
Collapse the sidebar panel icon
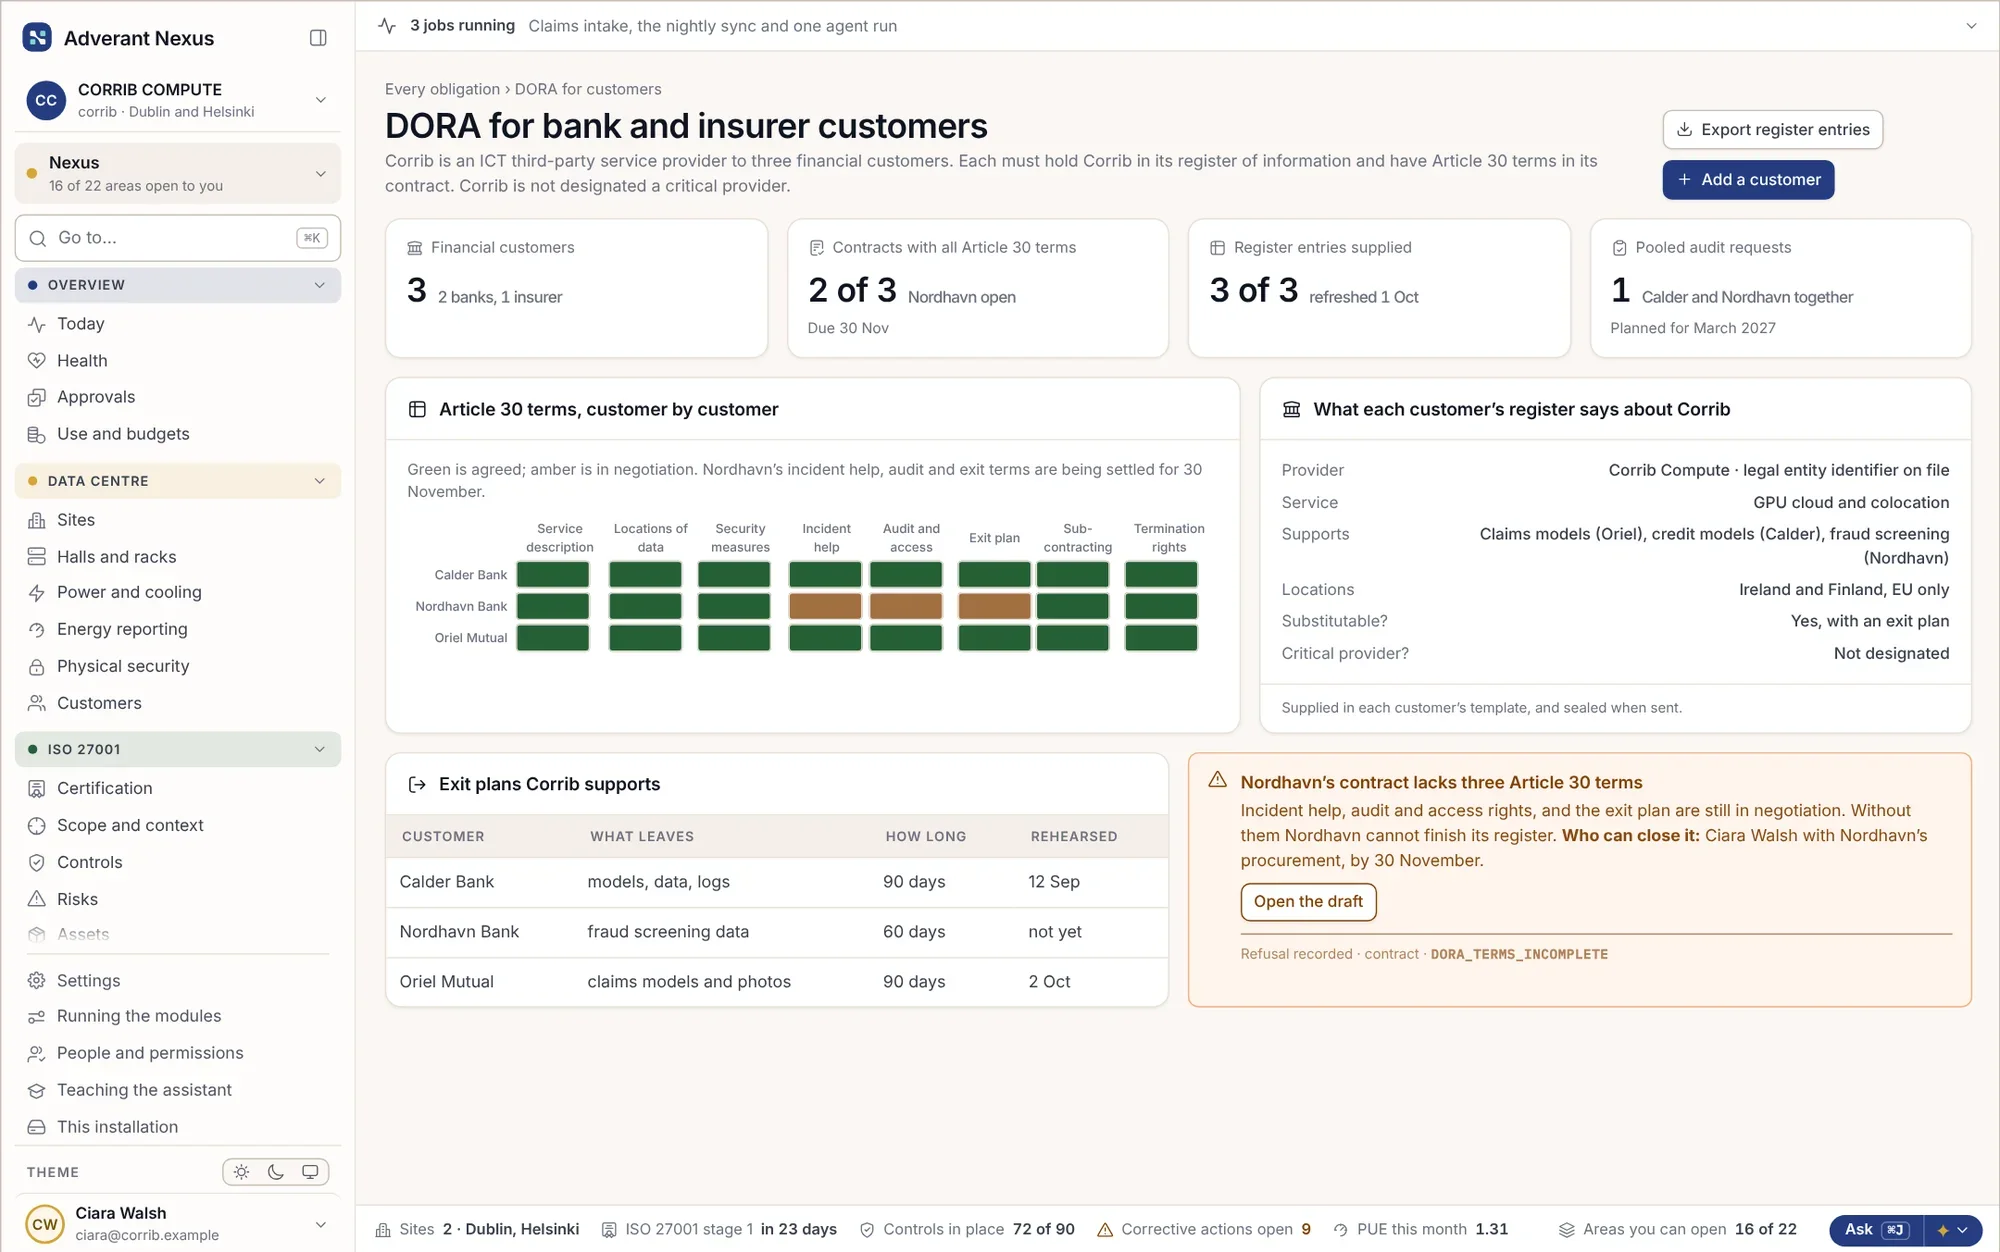pos(318,38)
